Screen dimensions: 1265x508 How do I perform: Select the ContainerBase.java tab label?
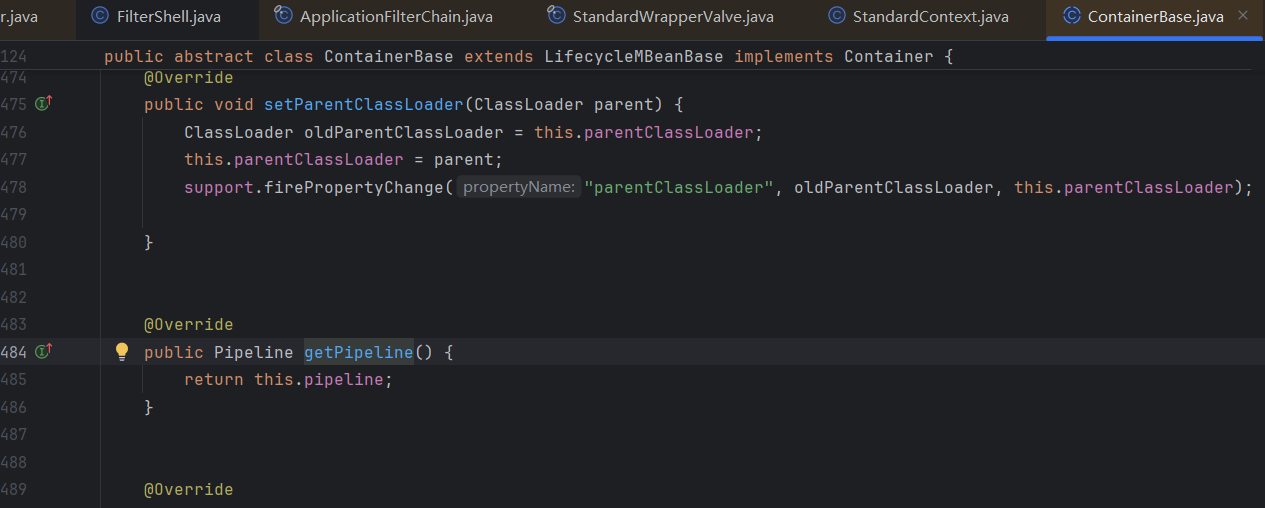[1155, 17]
